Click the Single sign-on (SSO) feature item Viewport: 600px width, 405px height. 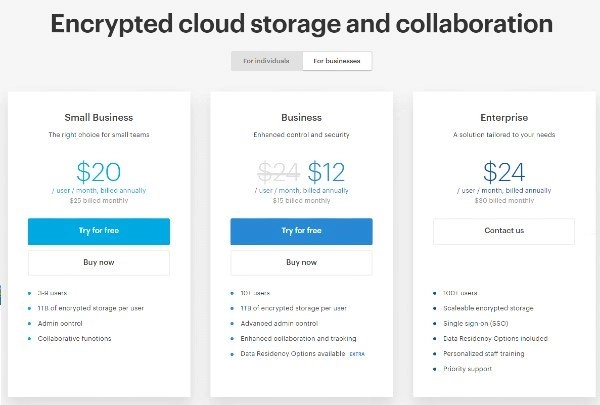tap(476, 323)
